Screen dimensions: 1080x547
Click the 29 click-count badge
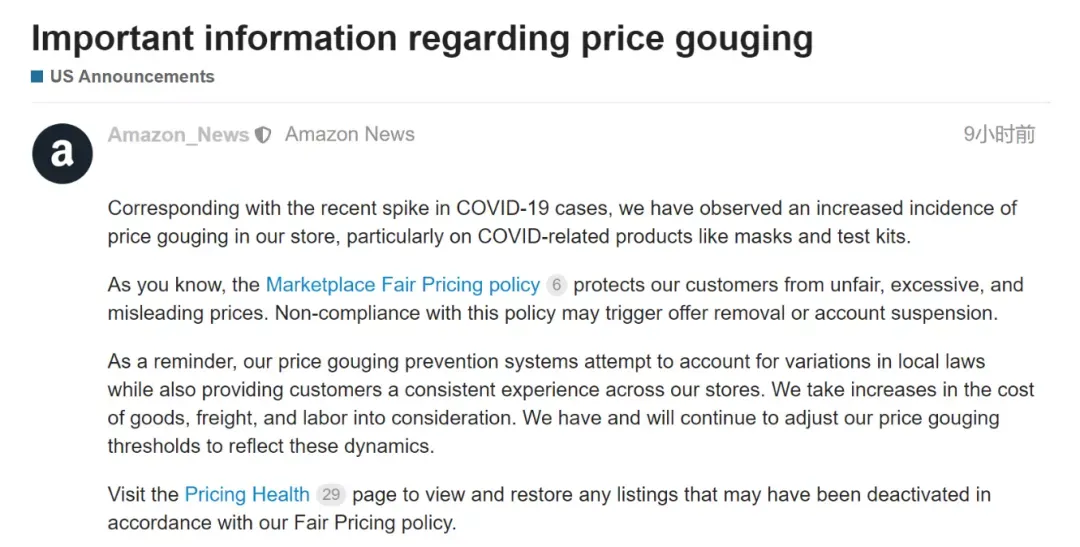pyautogui.click(x=331, y=494)
